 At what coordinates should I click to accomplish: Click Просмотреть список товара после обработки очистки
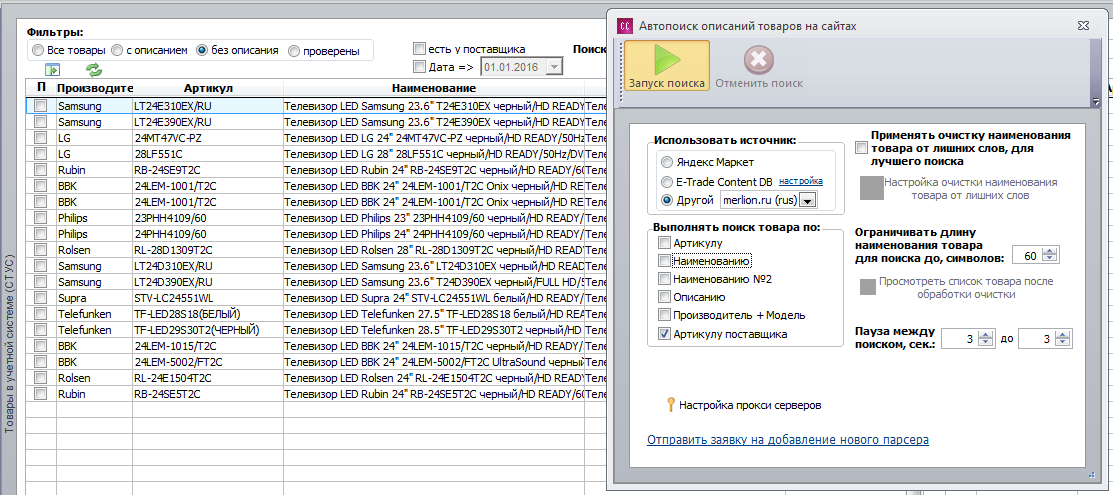(966, 288)
